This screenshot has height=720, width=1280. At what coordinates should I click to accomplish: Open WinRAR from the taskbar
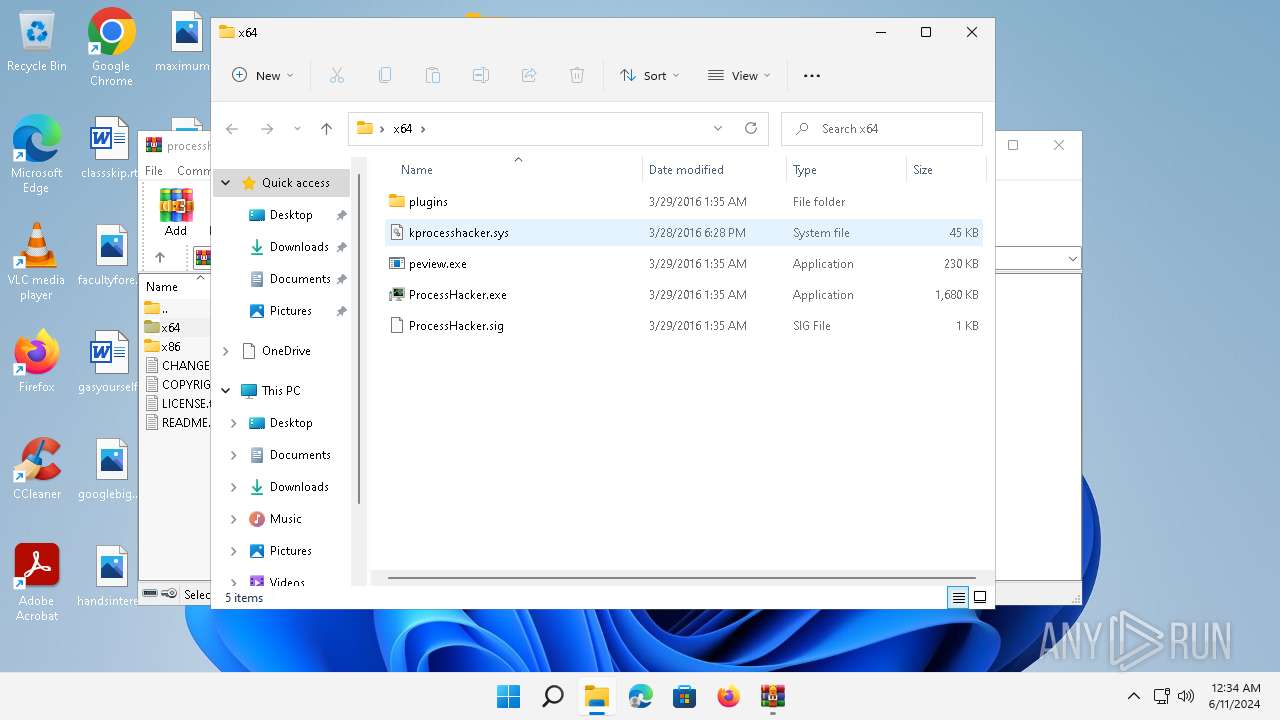772,696
